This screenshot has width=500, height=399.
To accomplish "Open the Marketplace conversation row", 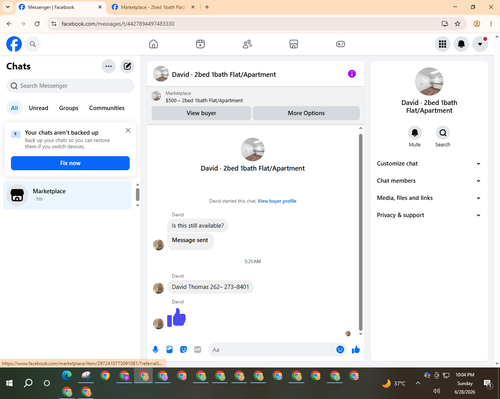I will (x=68, y=195).
